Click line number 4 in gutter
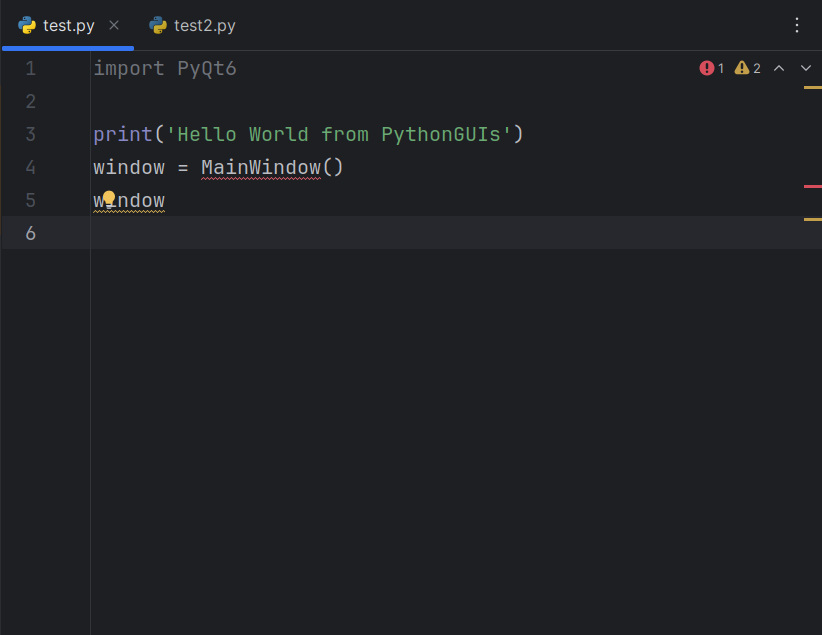 click(30, 168)
